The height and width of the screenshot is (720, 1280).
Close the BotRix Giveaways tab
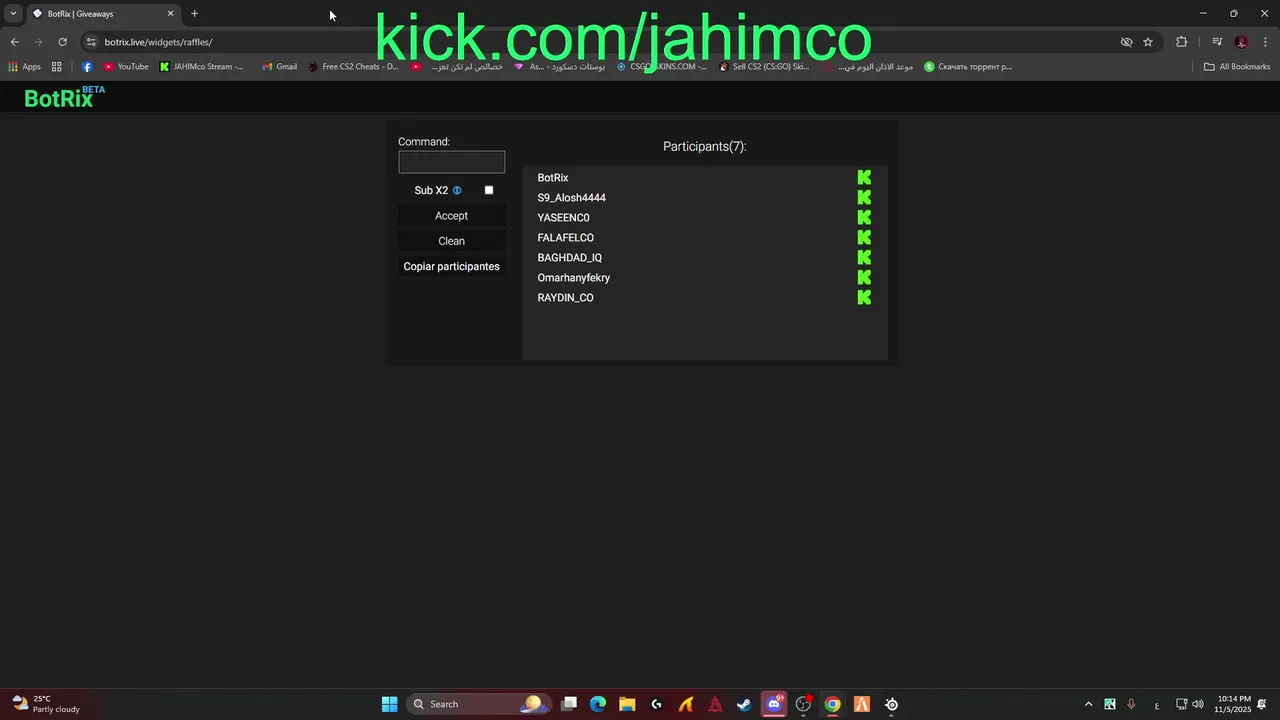click(170, 14)
